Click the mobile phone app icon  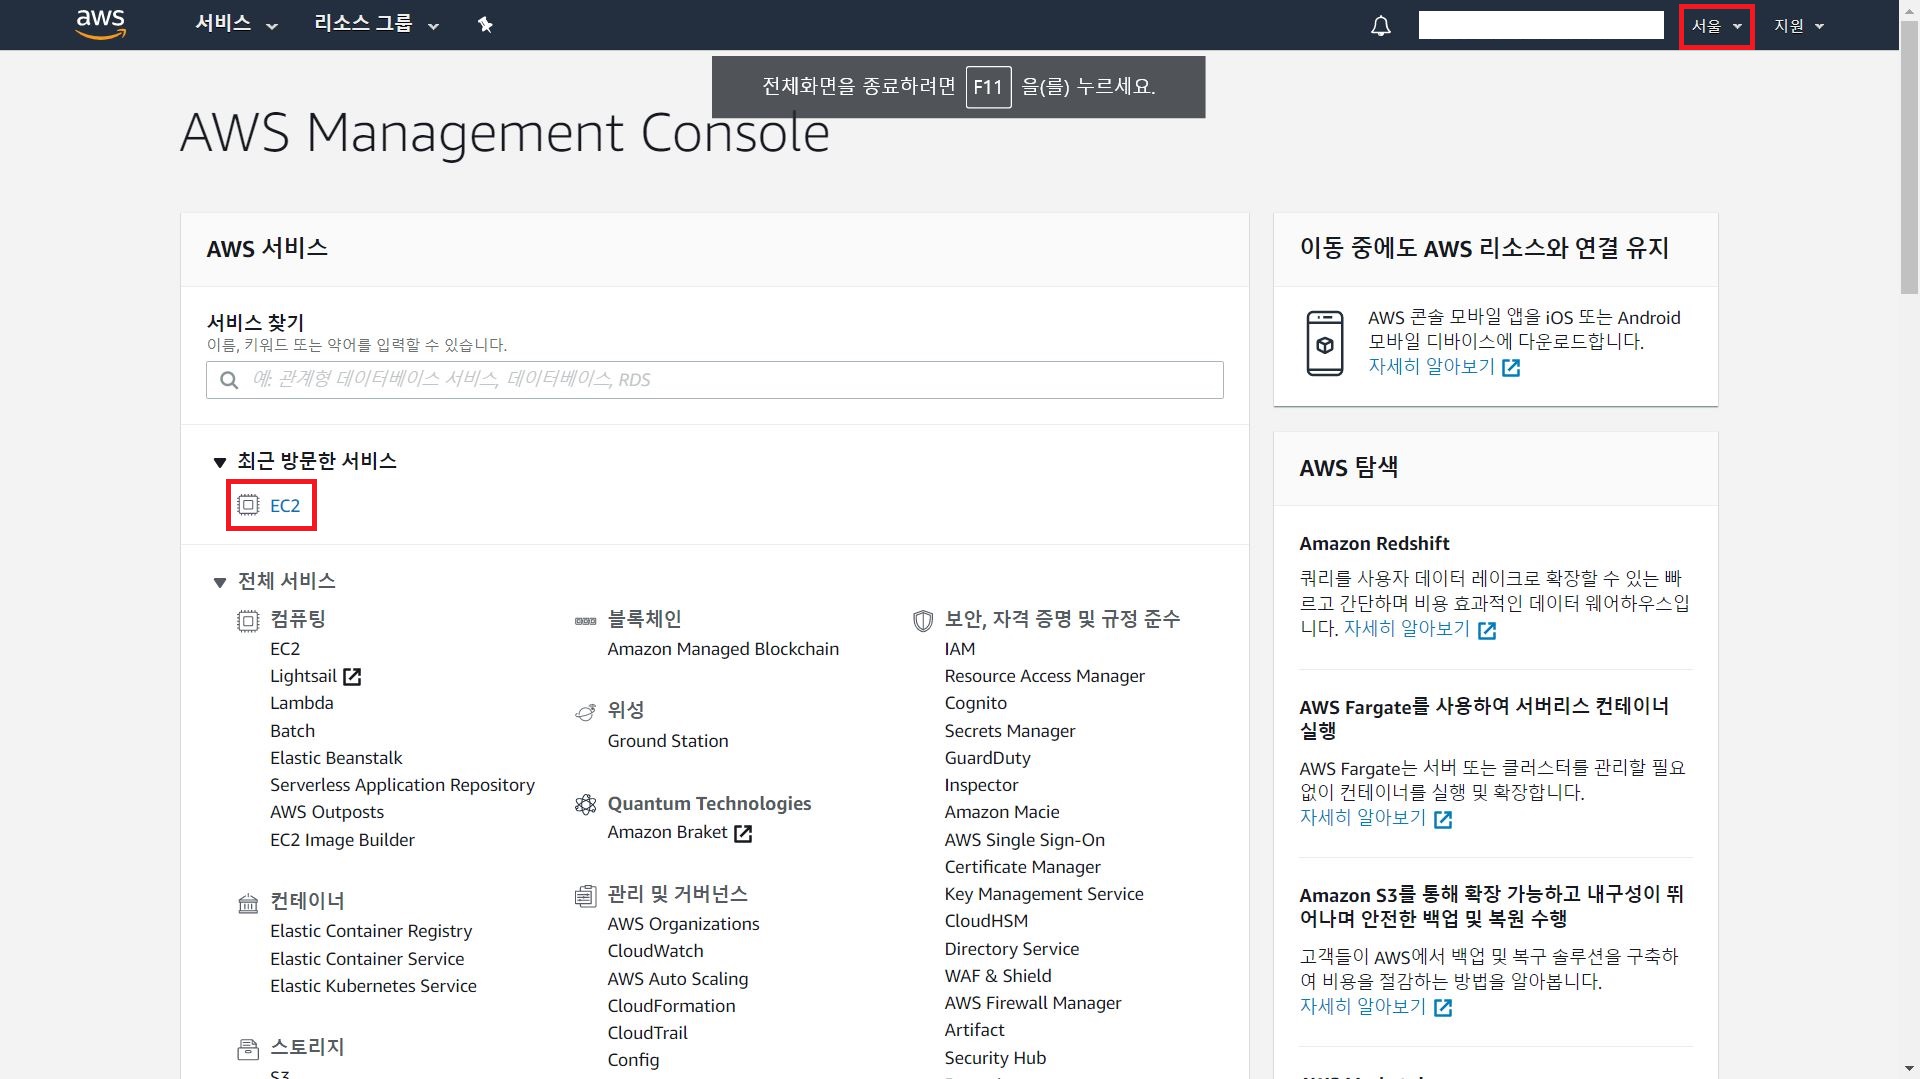pos(1325,343)
